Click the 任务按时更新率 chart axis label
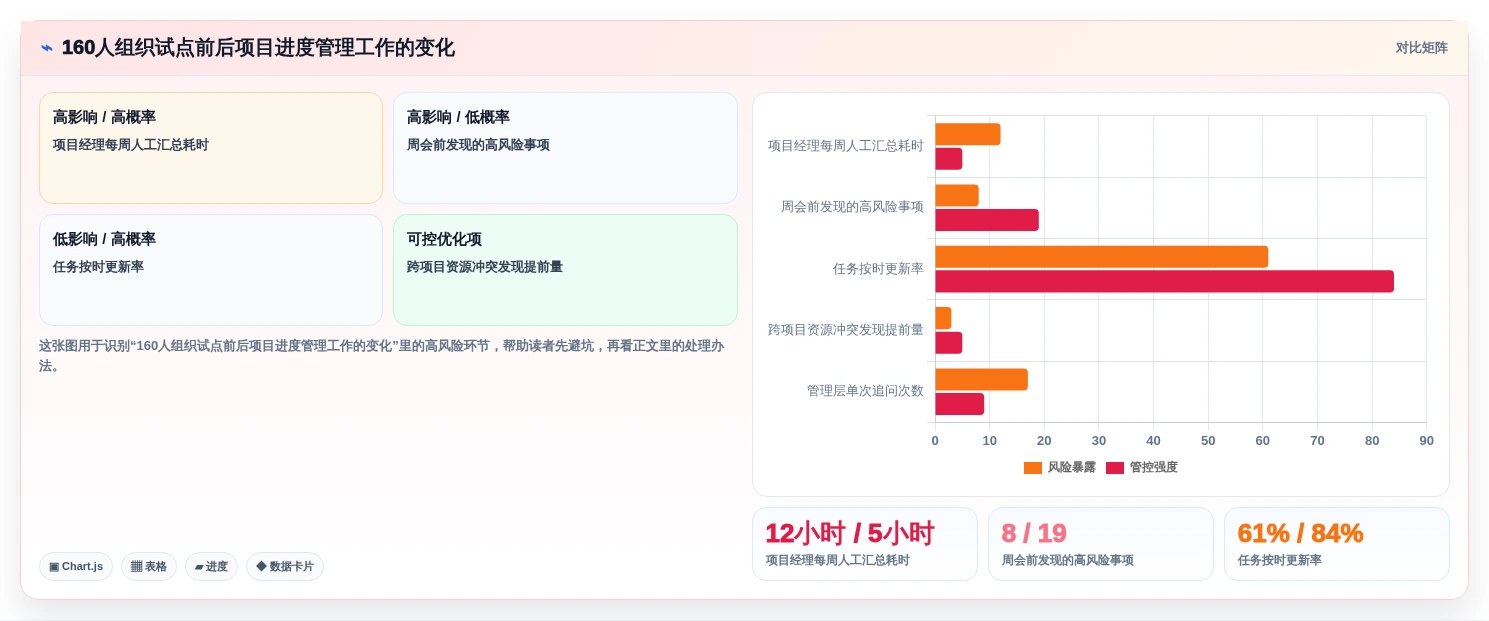Viewport: 1489px width, 621px height. [878, 269]
